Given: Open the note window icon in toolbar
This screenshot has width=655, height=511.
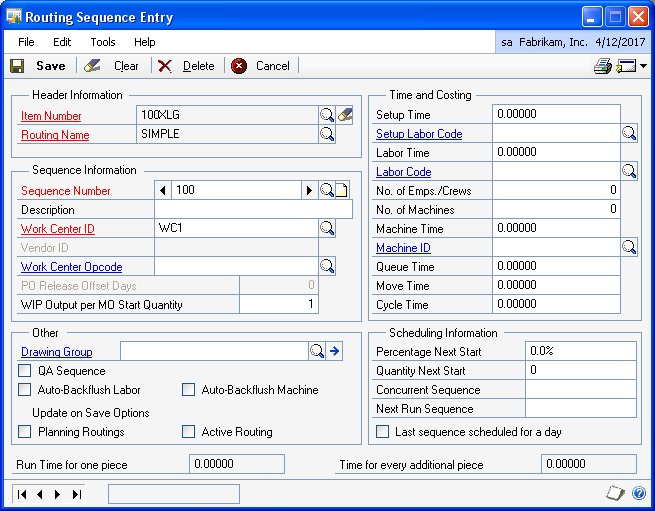Looking at the screenshot, I should tap(626, 66).
